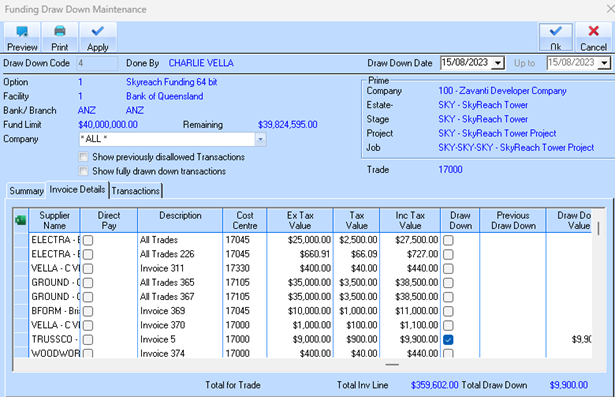Click the Previous Draw Down column header

513,220
